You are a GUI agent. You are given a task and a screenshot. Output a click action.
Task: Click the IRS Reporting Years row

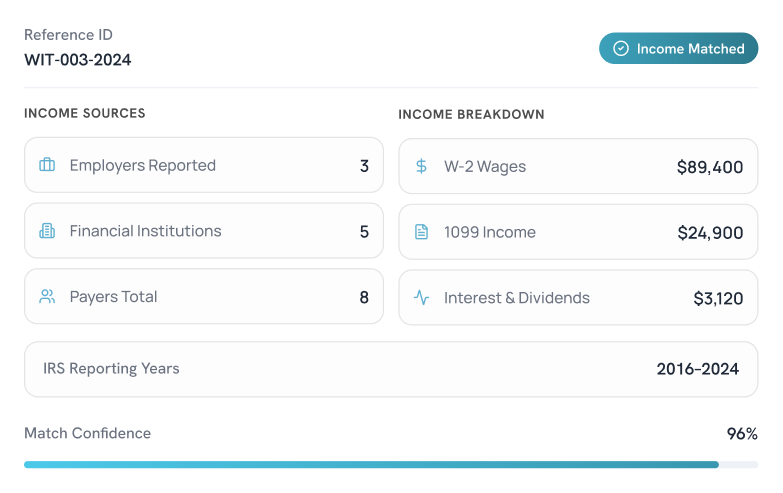(391, 369)
